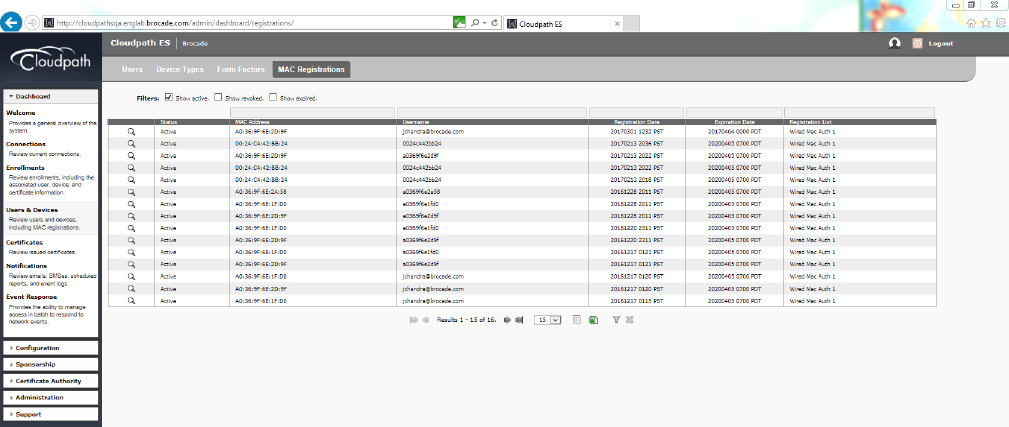The height and width of the screenshot is (427, 1009).
Task: Go to next results page arrow
Action: [507, 320]
